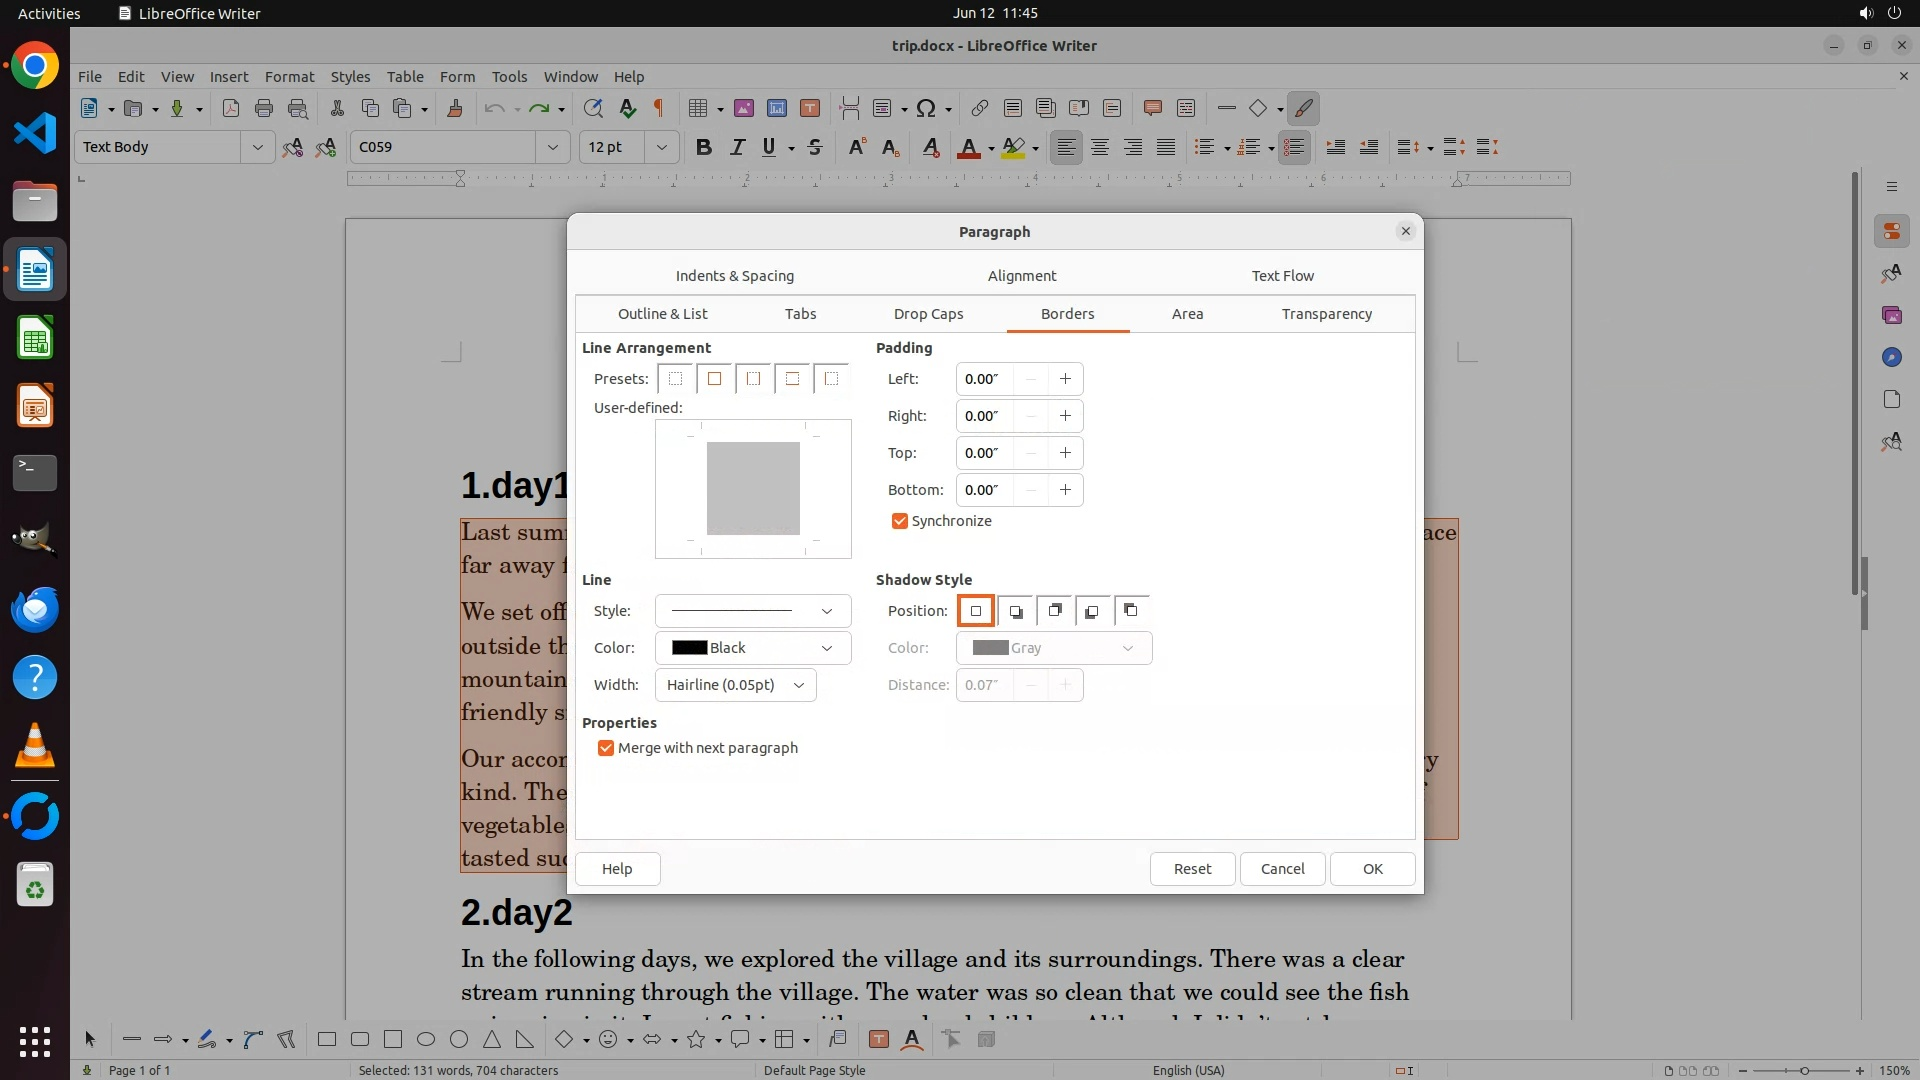Screen dimensions: 1920x1080
Task: Select the no-shadow position option
Action: pos(976,611)
